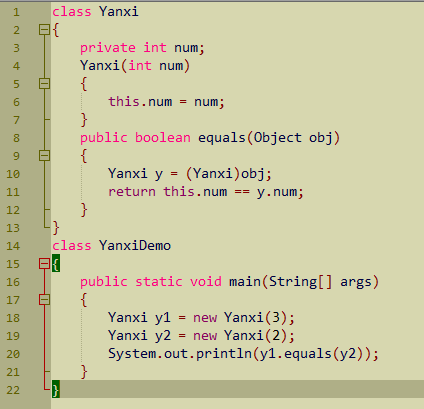This screenshot has width=424, height=409.
Task: Click 'return' keyword on line 11
Action: pyautogui.click(x=132, y=192)
